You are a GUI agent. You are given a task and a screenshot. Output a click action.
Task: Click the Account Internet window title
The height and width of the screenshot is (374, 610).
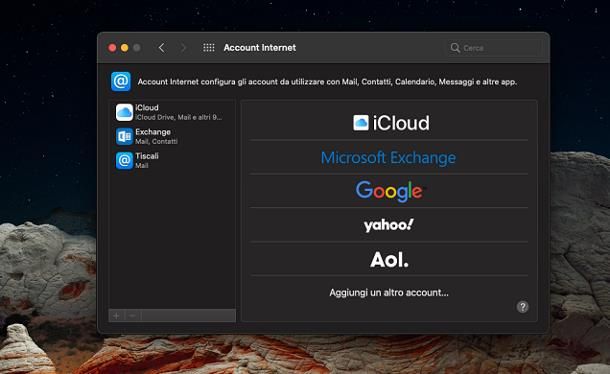259,47
